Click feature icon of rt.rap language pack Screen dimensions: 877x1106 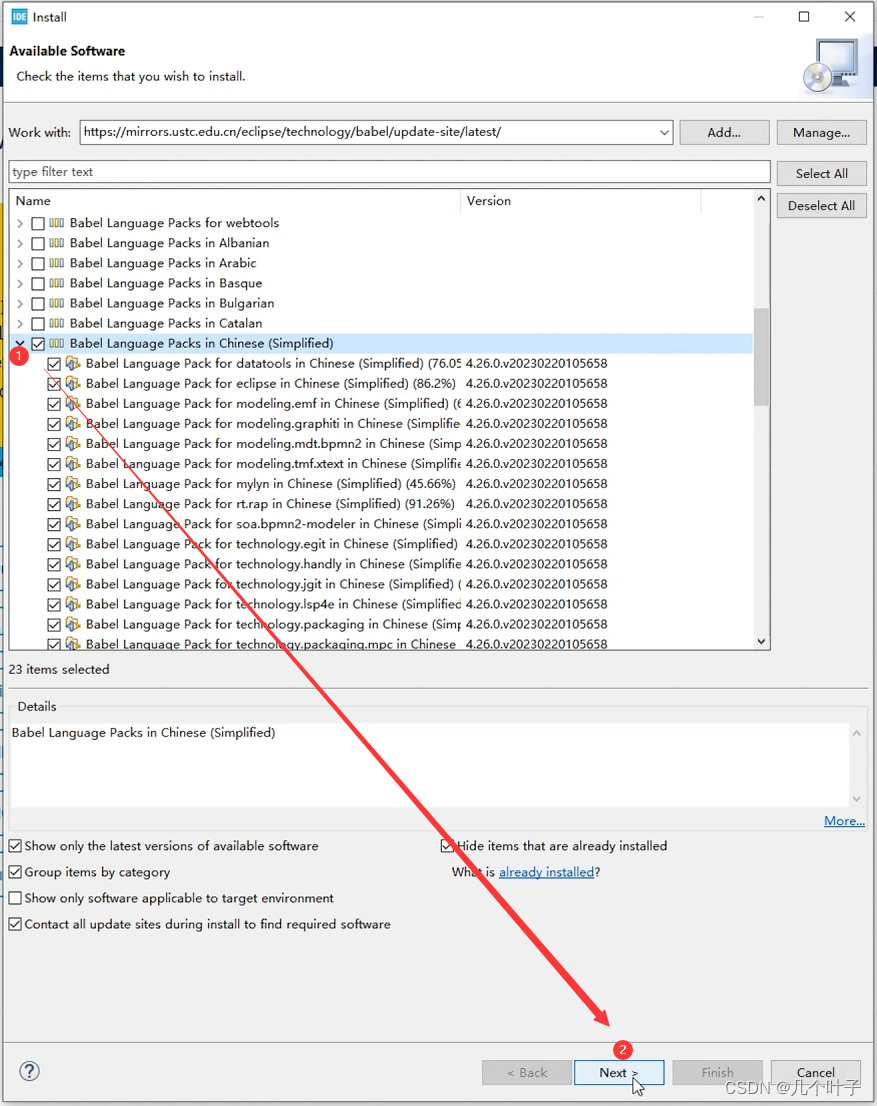click(73, 504)
